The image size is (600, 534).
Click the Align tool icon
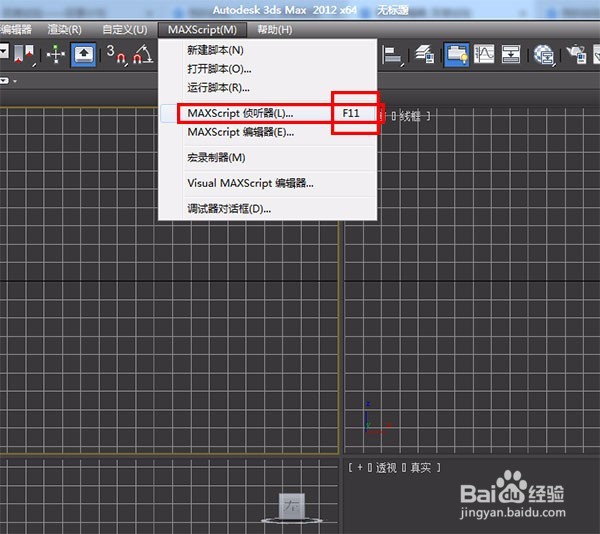(393, 55)
